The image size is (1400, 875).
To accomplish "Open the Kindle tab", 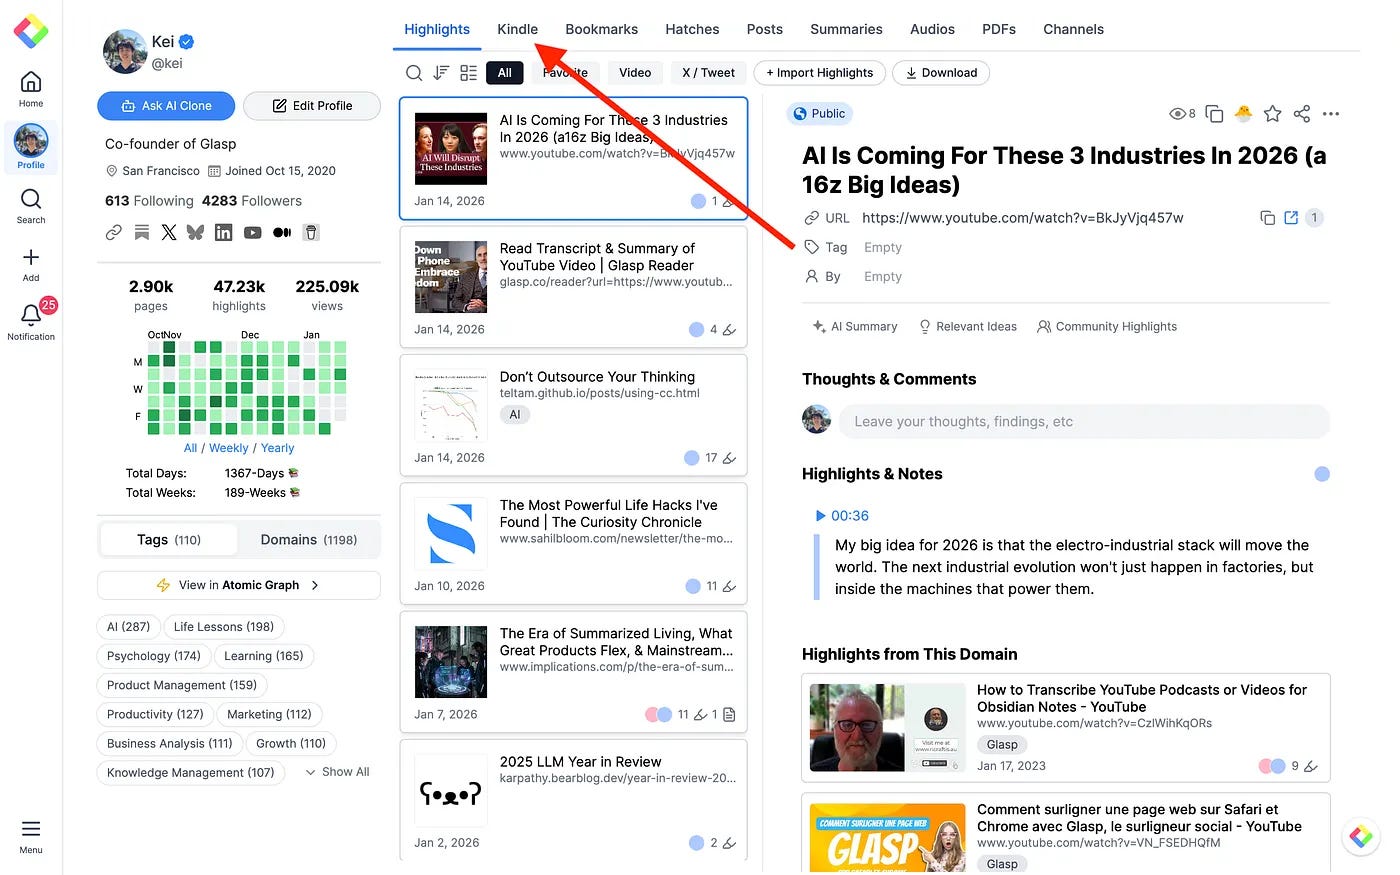I will tap(518, 29).
